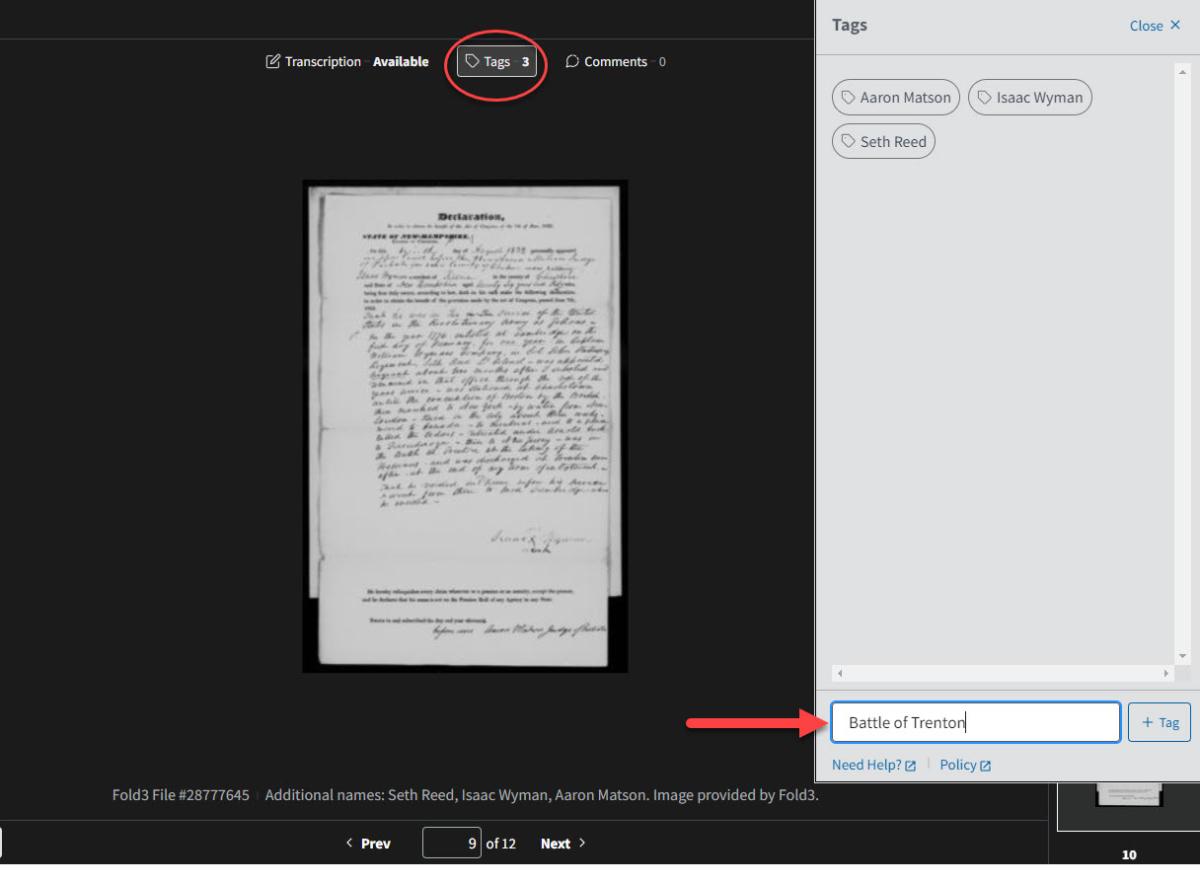This screenshot has width=1200, height=883.
Task: Click the tags list scroll up arrow
Action: [1184, 73]
